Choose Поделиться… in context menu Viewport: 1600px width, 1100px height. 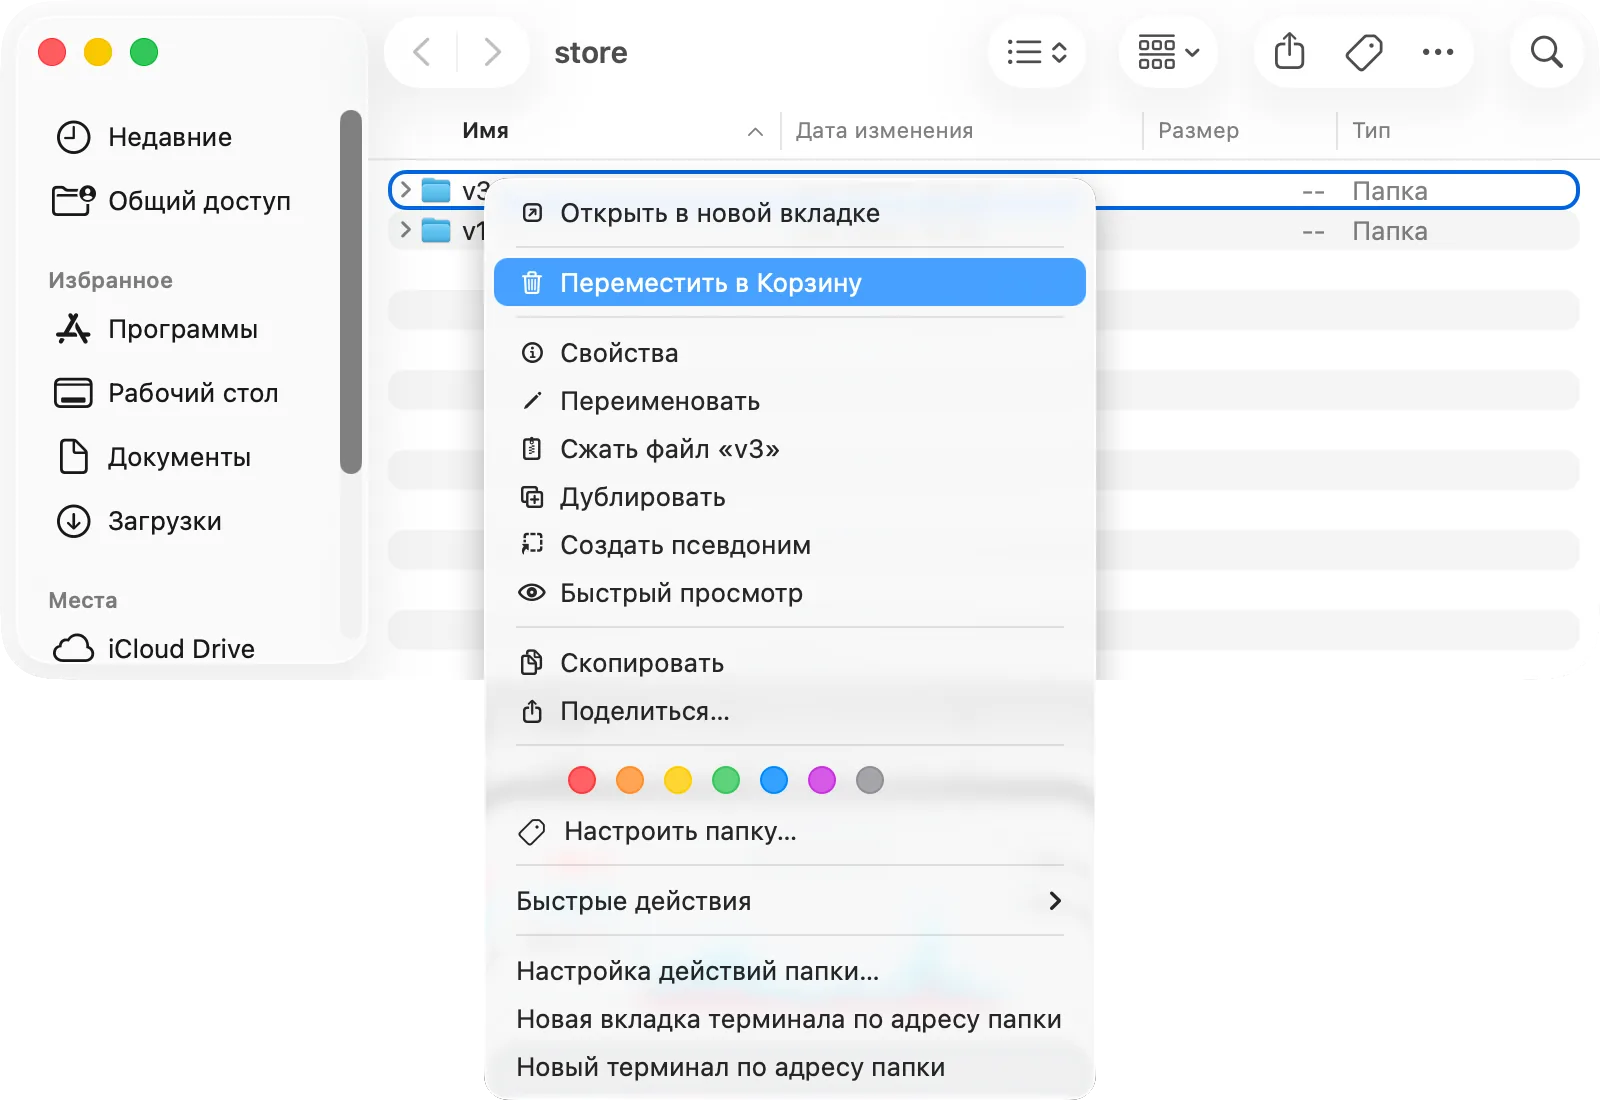point(790,711)
